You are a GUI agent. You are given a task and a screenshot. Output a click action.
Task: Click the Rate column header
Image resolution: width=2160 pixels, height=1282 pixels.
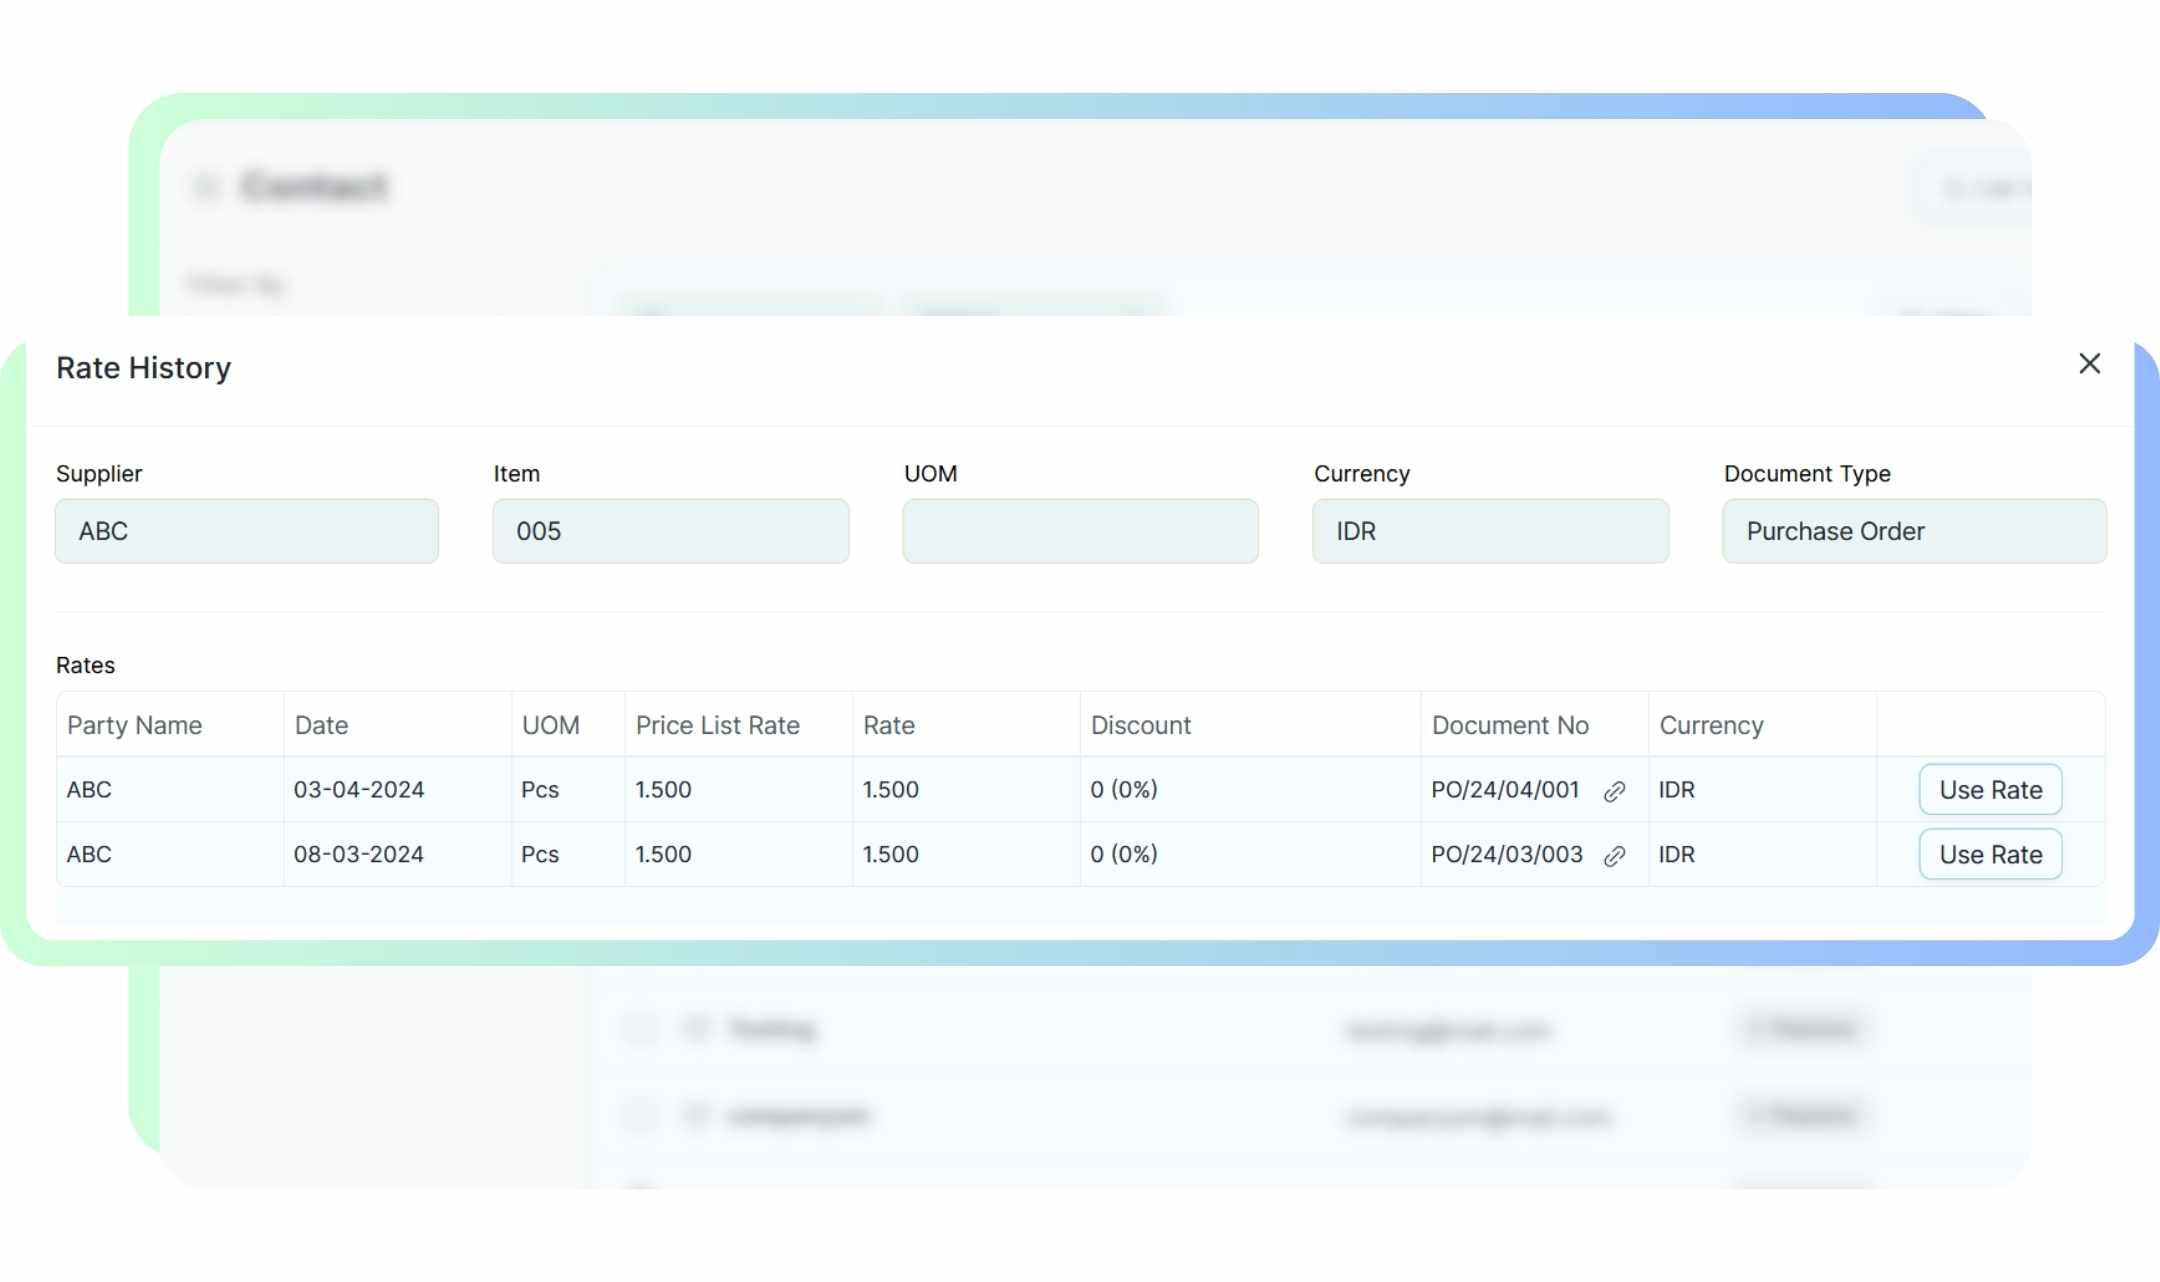coord(889,725)
